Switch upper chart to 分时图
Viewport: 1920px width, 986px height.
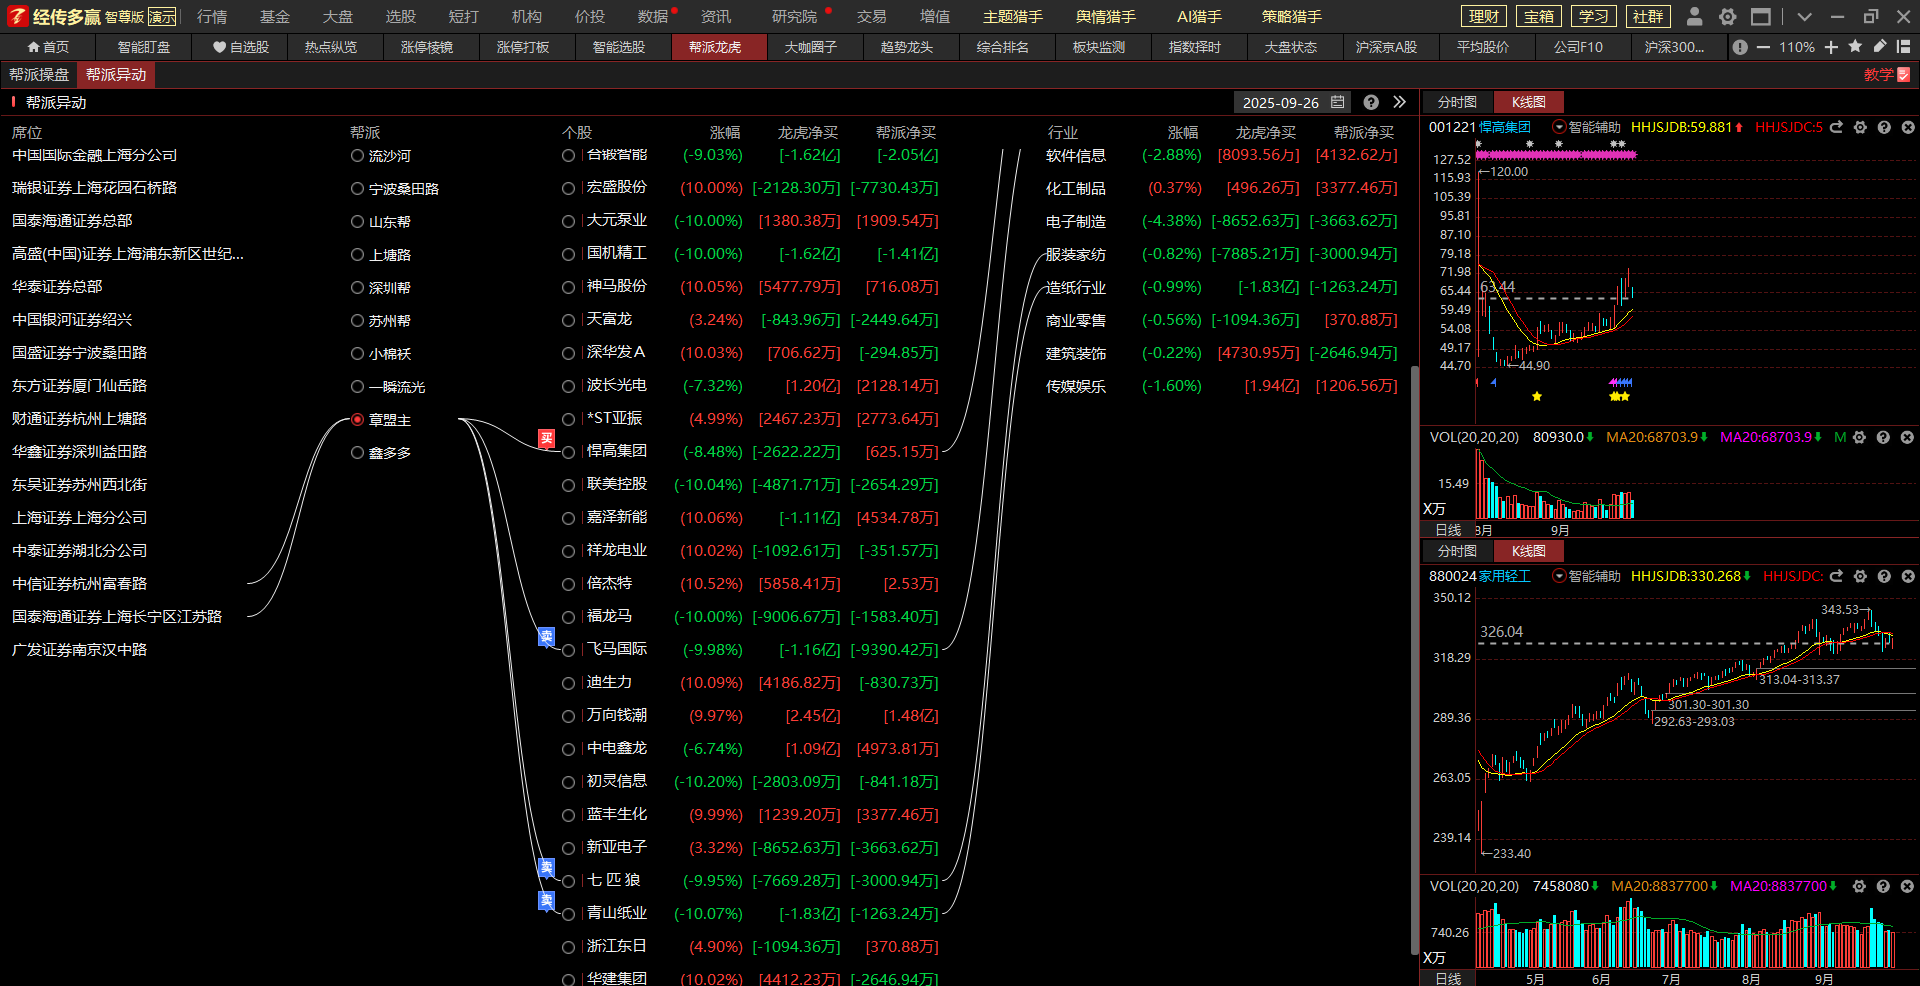[x=1457, y=102]
